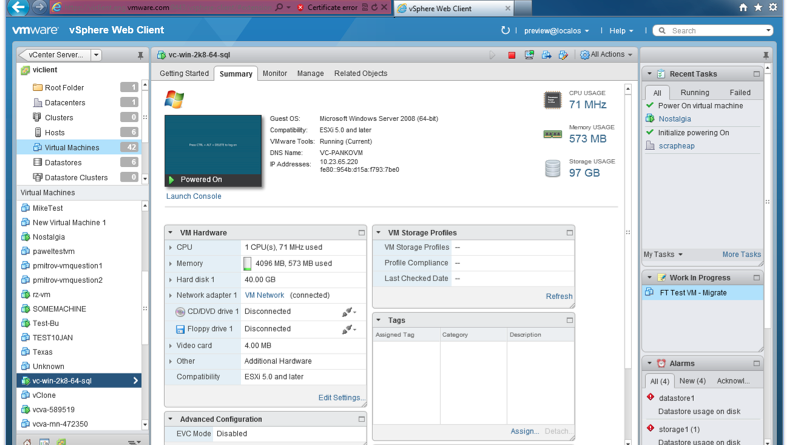The width and height of the screenshot is (787, 445).
Task: Expand the Hard disk 1 row
Action: tap(171, 279)
